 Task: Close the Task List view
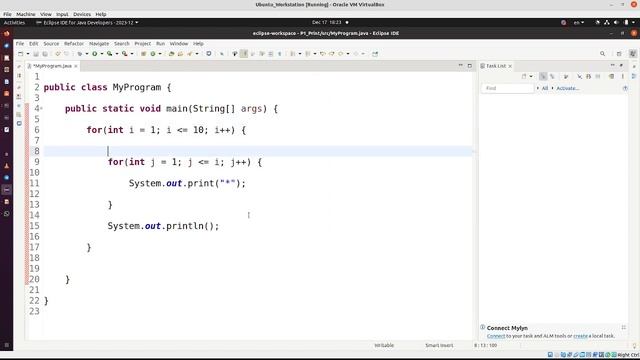[510, 66]
